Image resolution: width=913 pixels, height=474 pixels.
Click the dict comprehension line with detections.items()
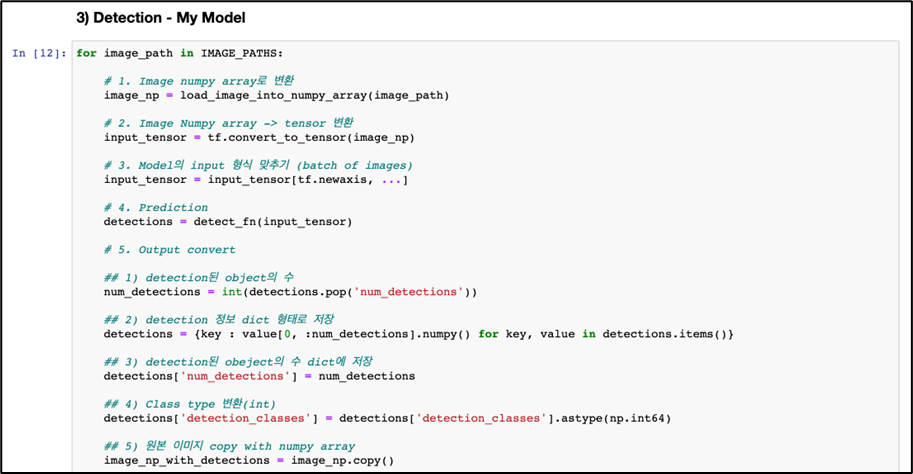(419, 334)
